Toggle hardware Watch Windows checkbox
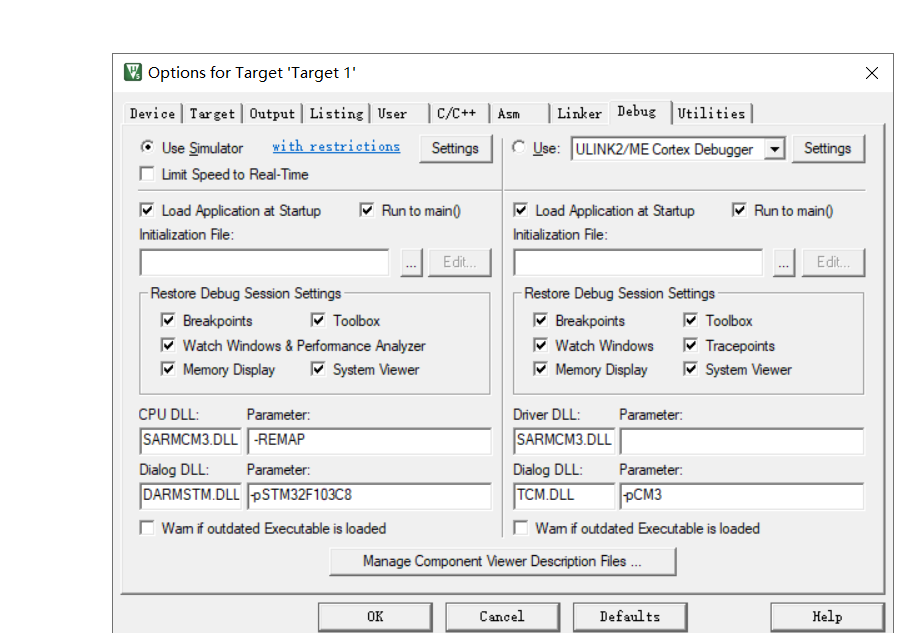The width and height of the screenshot is (924, 633). (x=540, y=345)
